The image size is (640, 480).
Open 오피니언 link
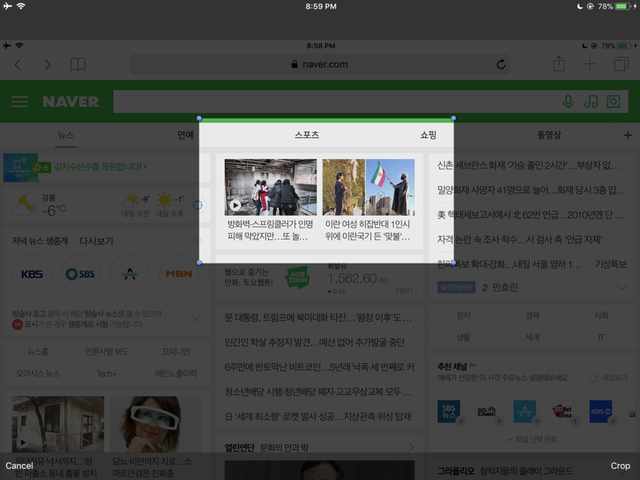point(176,351)
